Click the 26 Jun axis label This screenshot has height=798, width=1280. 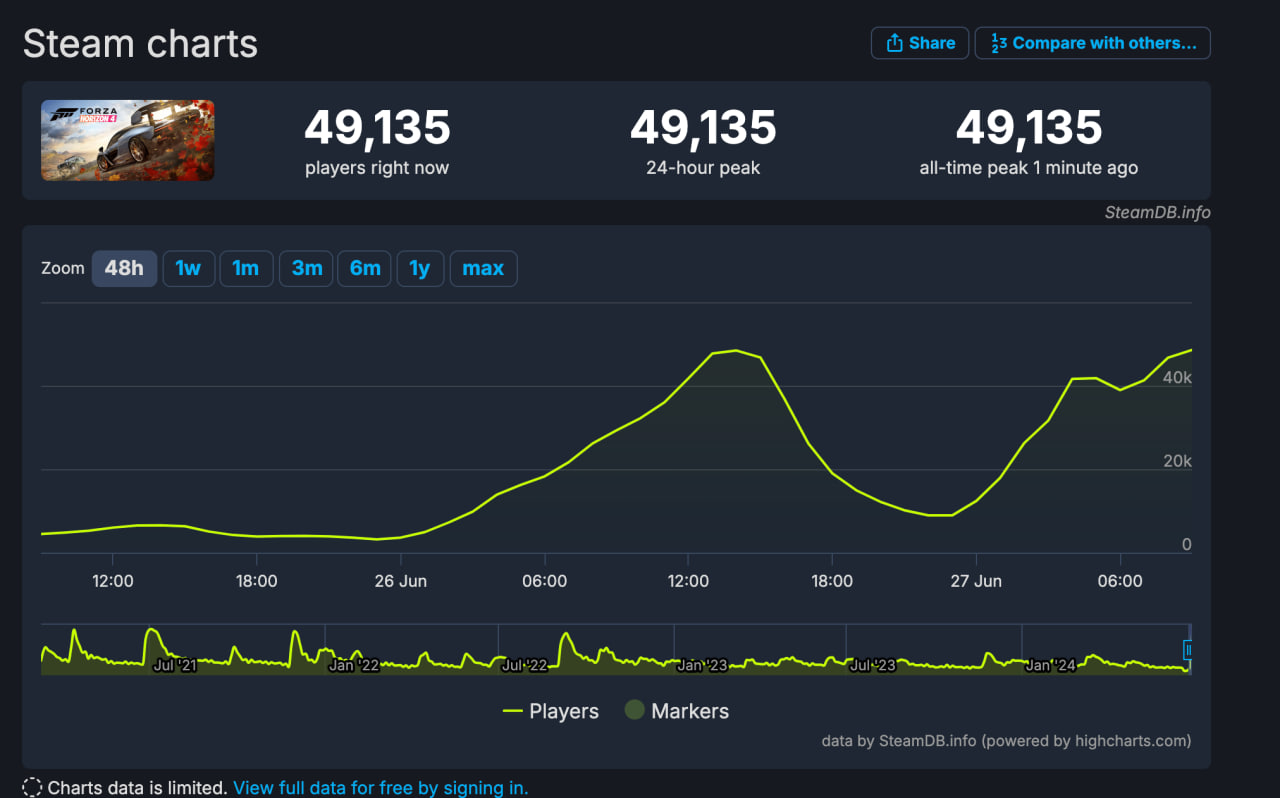pyautogui.click(x=400, y=581)
